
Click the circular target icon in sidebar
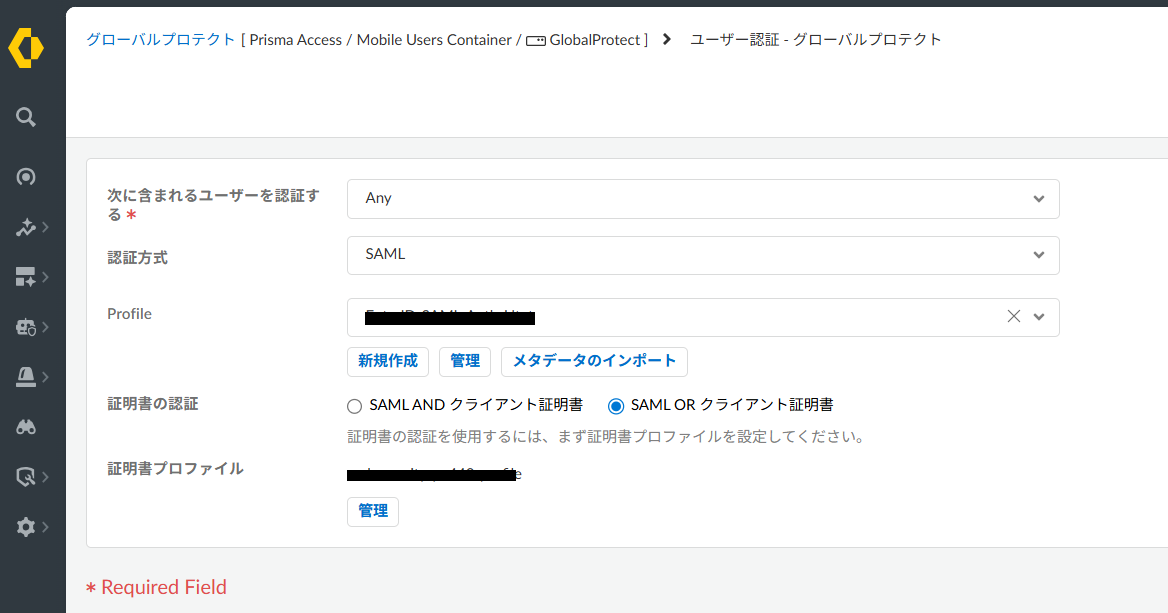click(x=26, y=177)
